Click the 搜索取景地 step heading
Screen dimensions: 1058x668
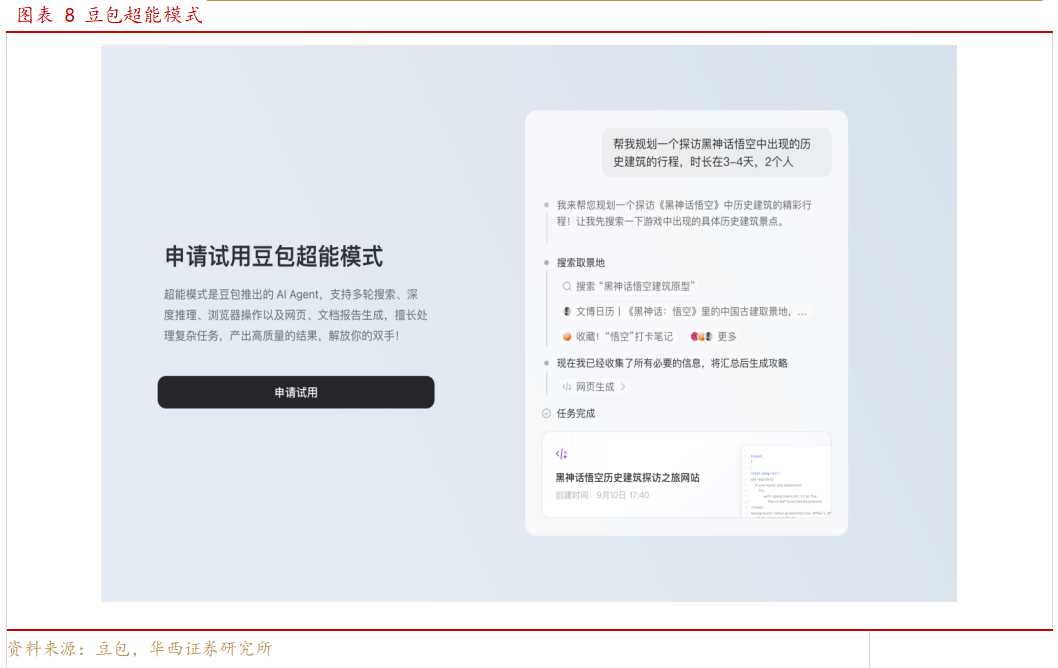coord(580,263)
